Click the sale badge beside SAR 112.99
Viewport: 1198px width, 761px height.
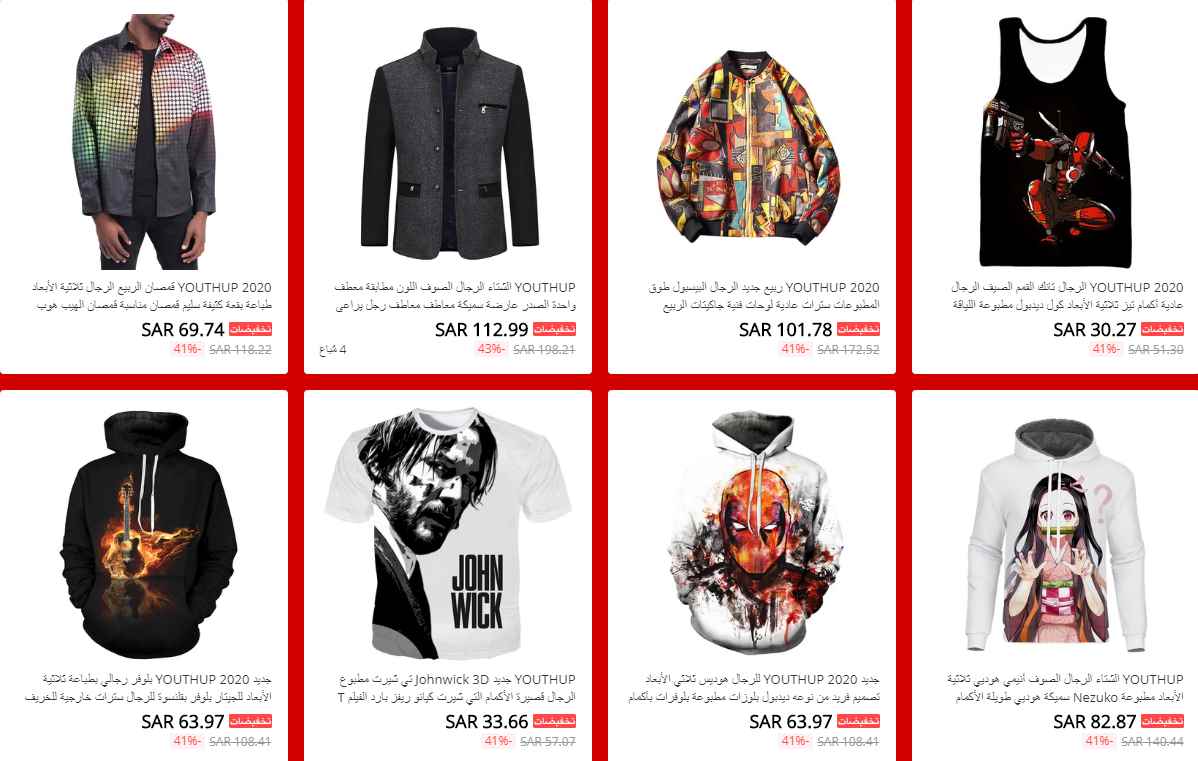pos(554,330)
